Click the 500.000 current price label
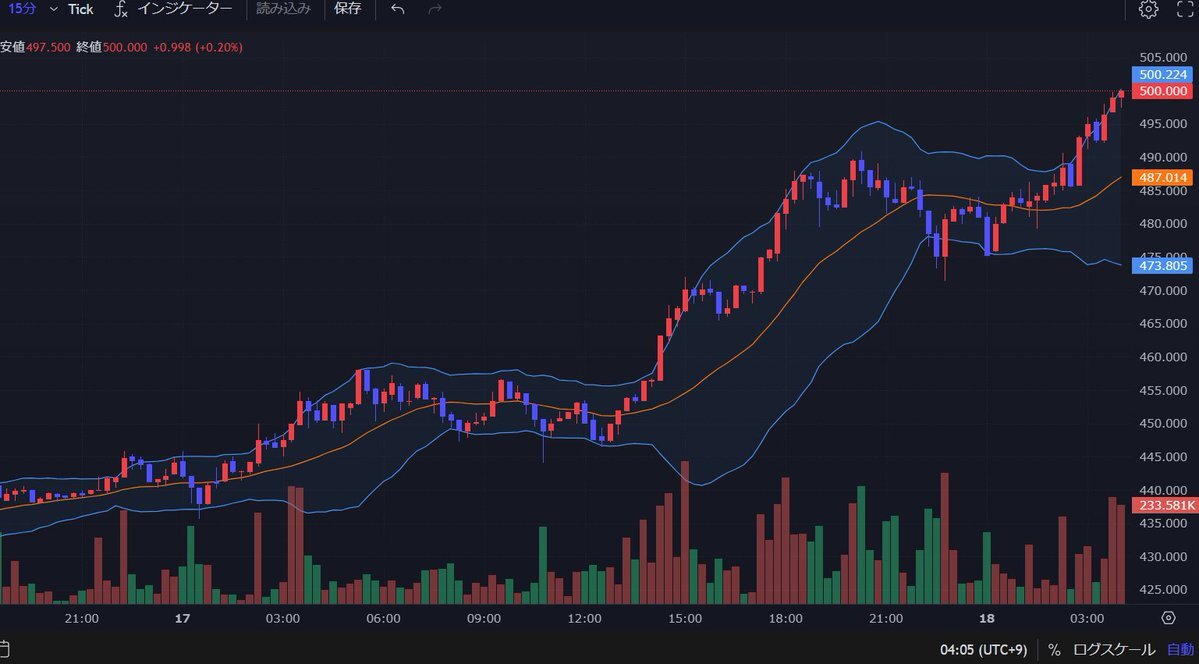This screenshot has height=664, width=1199. (1162, 91)
